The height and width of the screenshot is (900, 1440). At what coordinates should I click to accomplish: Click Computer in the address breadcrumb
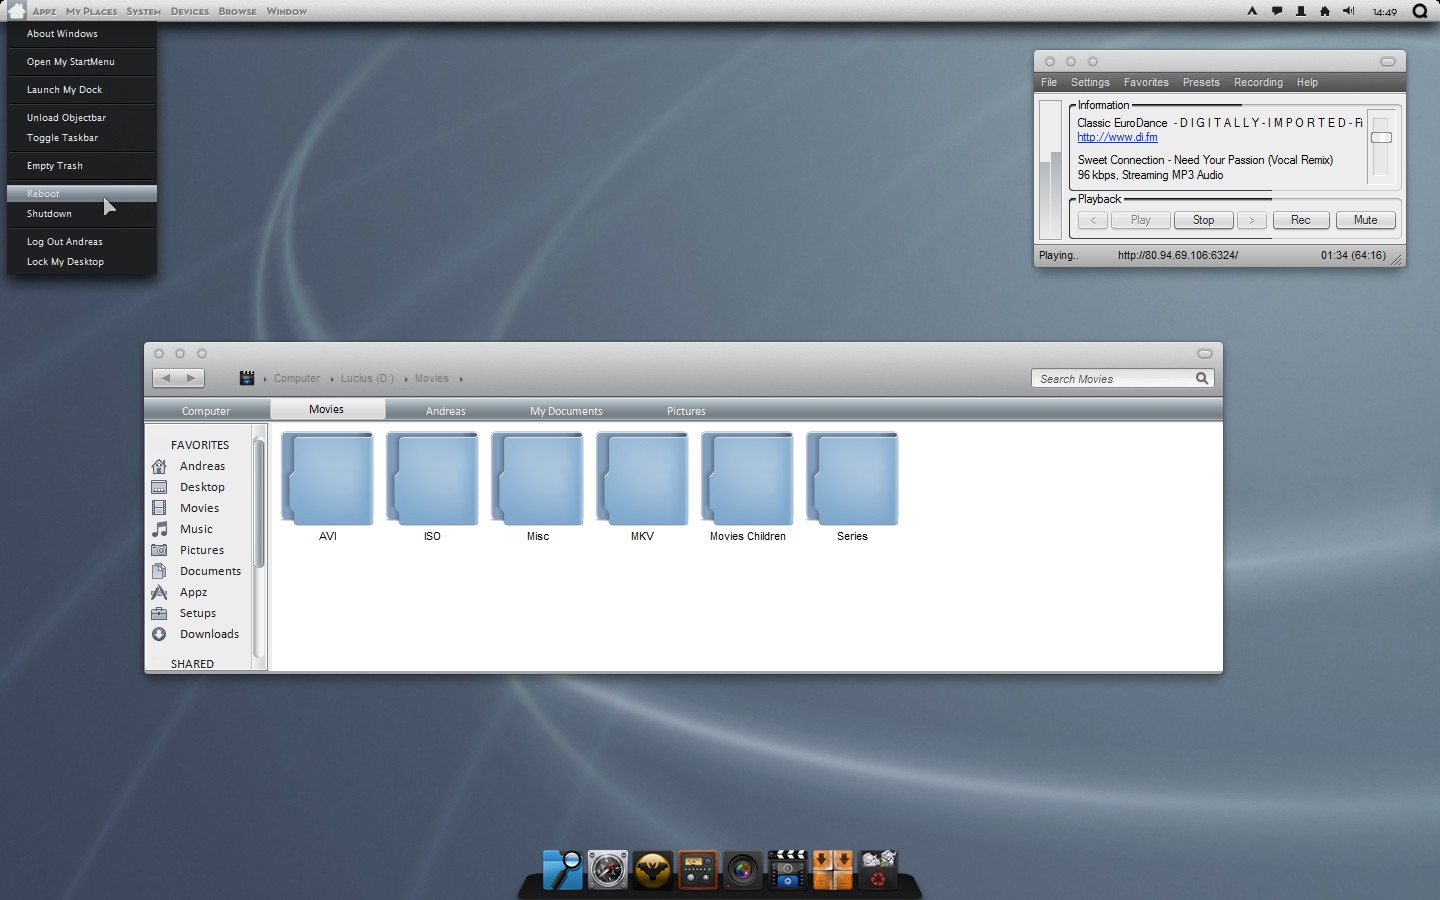coord(297,379)
